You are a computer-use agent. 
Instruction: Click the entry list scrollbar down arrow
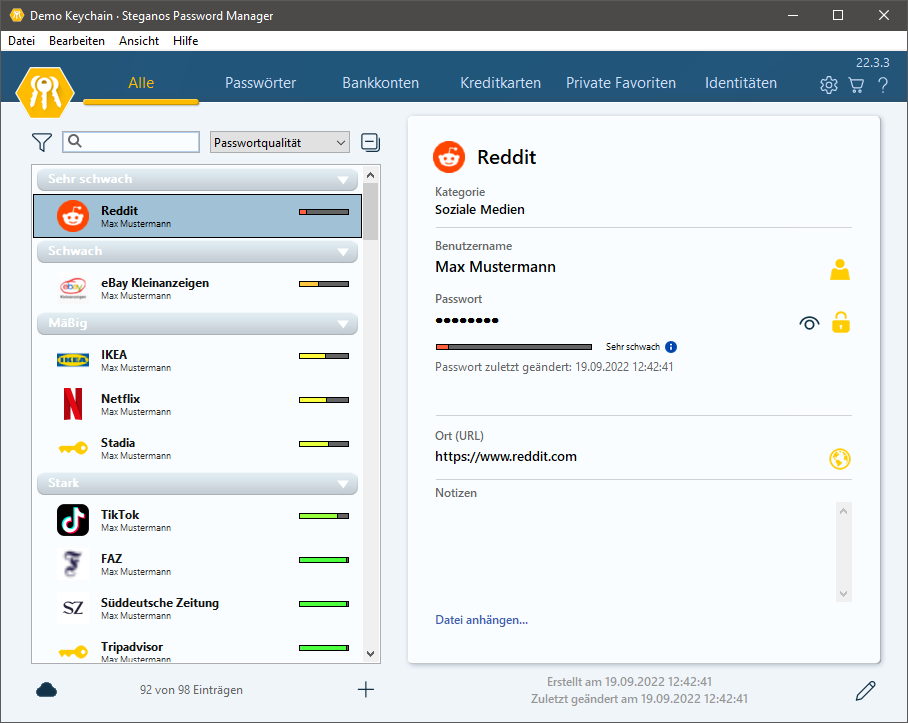(371, 654)
